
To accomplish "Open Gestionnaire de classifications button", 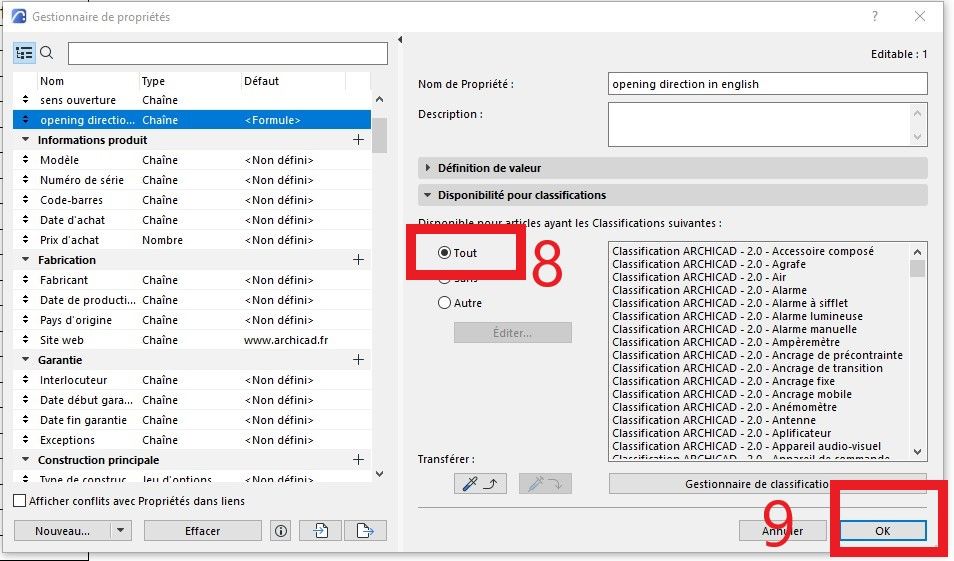I will [x=768, y=484].
